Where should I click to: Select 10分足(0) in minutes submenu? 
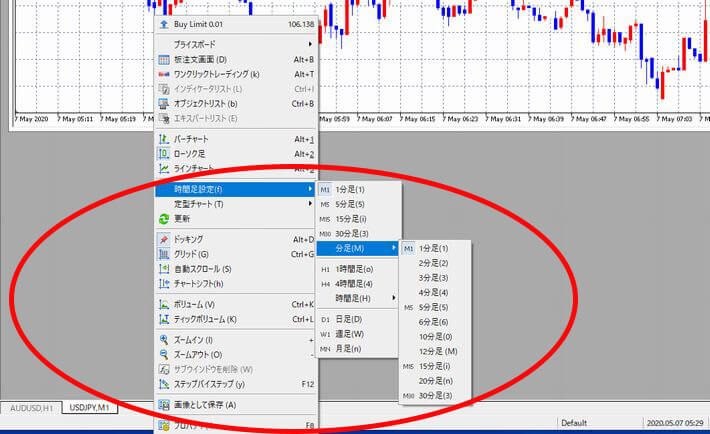(435, 337)
